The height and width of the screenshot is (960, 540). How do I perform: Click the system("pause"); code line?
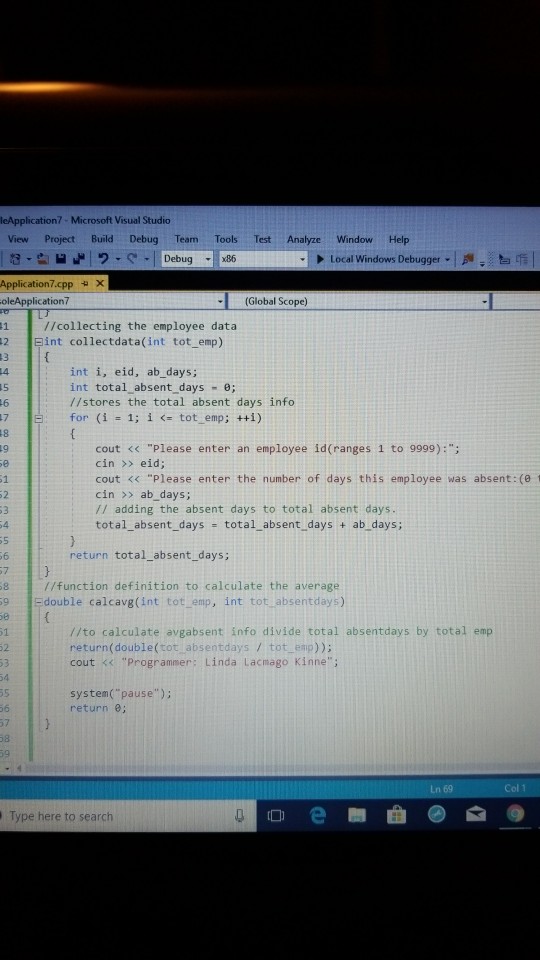pyautogui.click(x=121, y=694)
